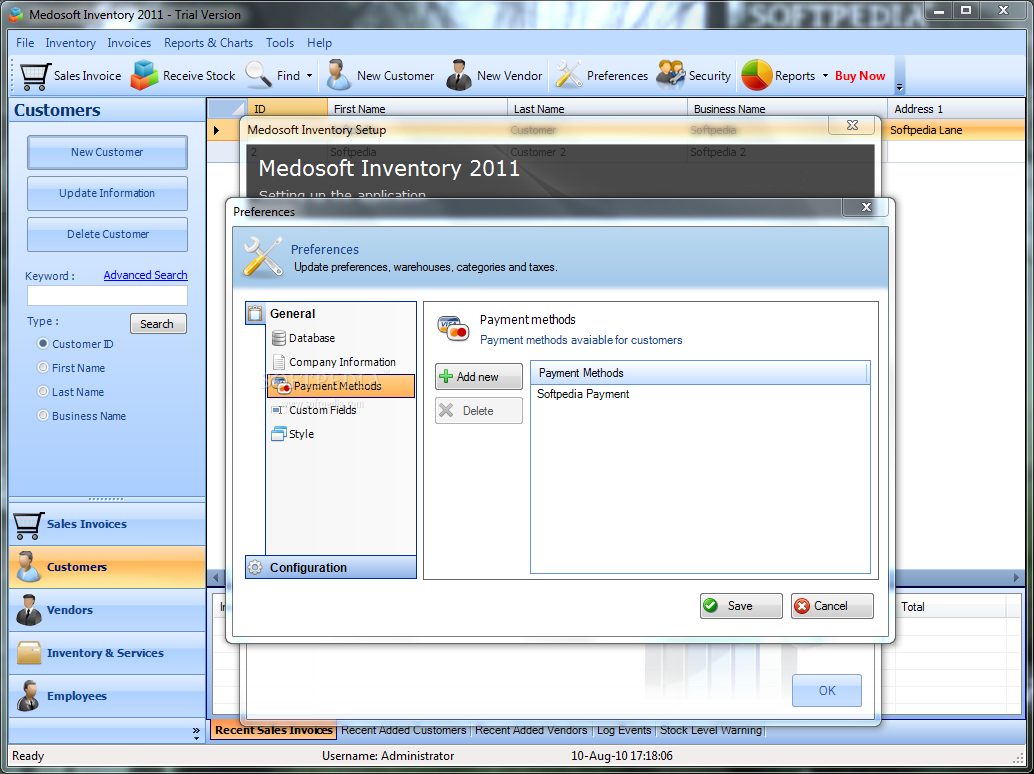The height and width of the screenshot is (774, 1034).
Task: Click the Update Information button
Action: (x=107, y=193)
